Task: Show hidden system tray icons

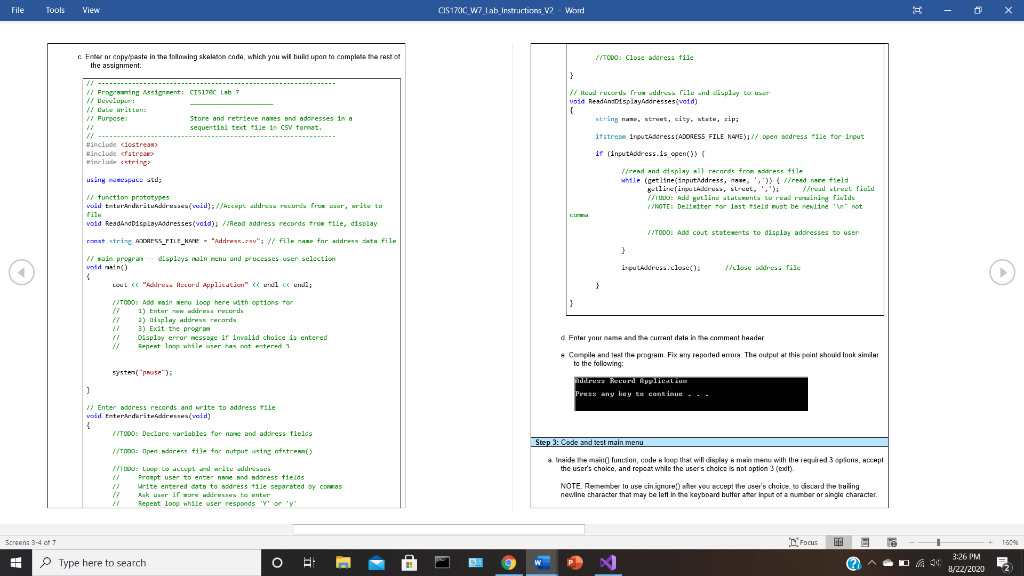Action: [x=871, y=563]
